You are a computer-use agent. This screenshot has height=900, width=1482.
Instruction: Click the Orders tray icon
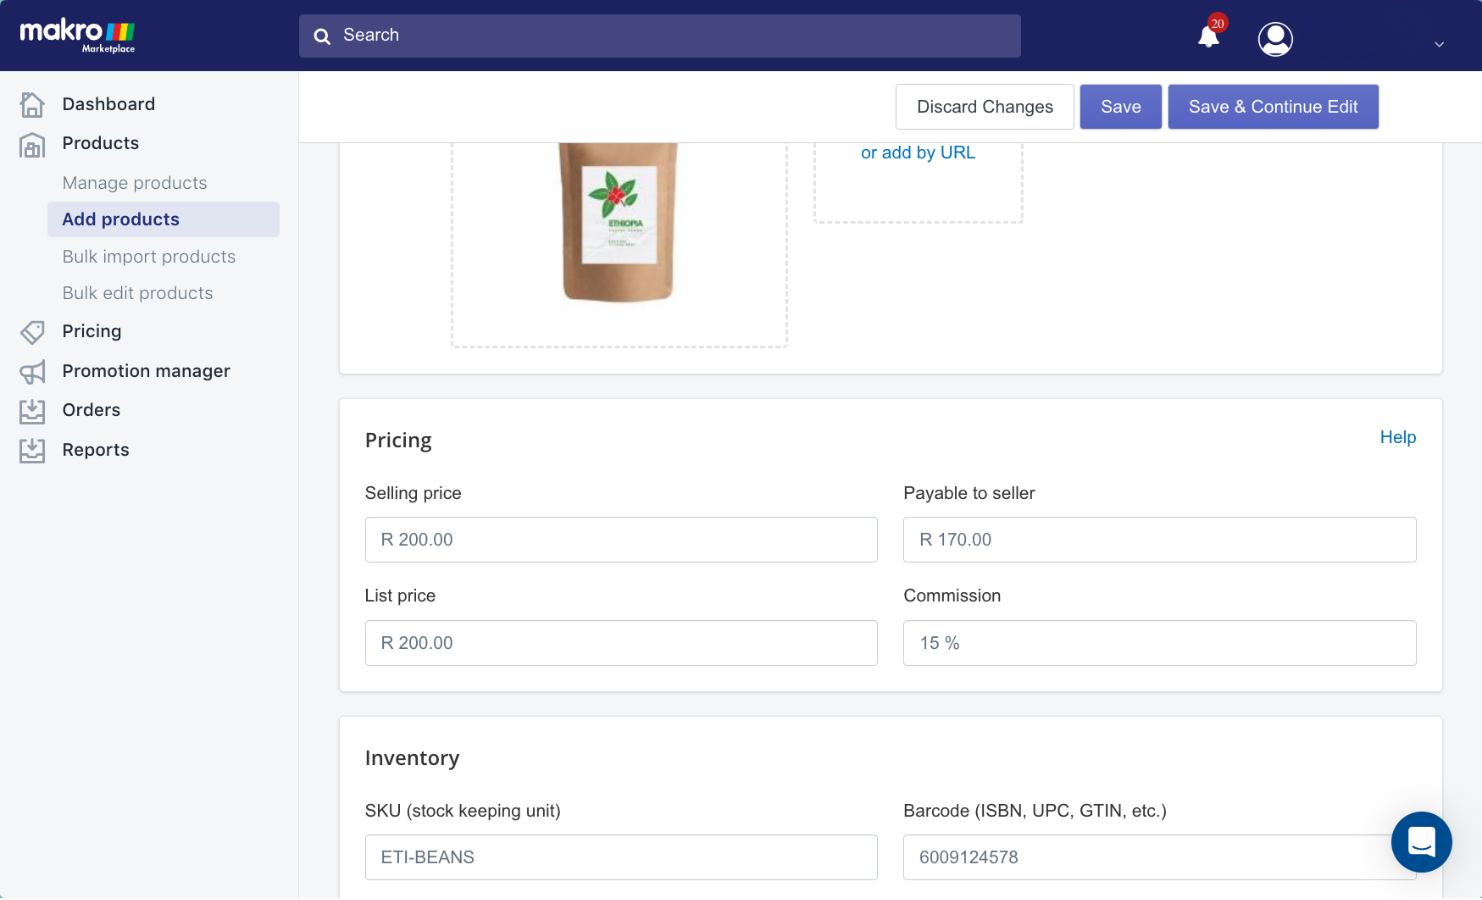(x=32, y=411)
